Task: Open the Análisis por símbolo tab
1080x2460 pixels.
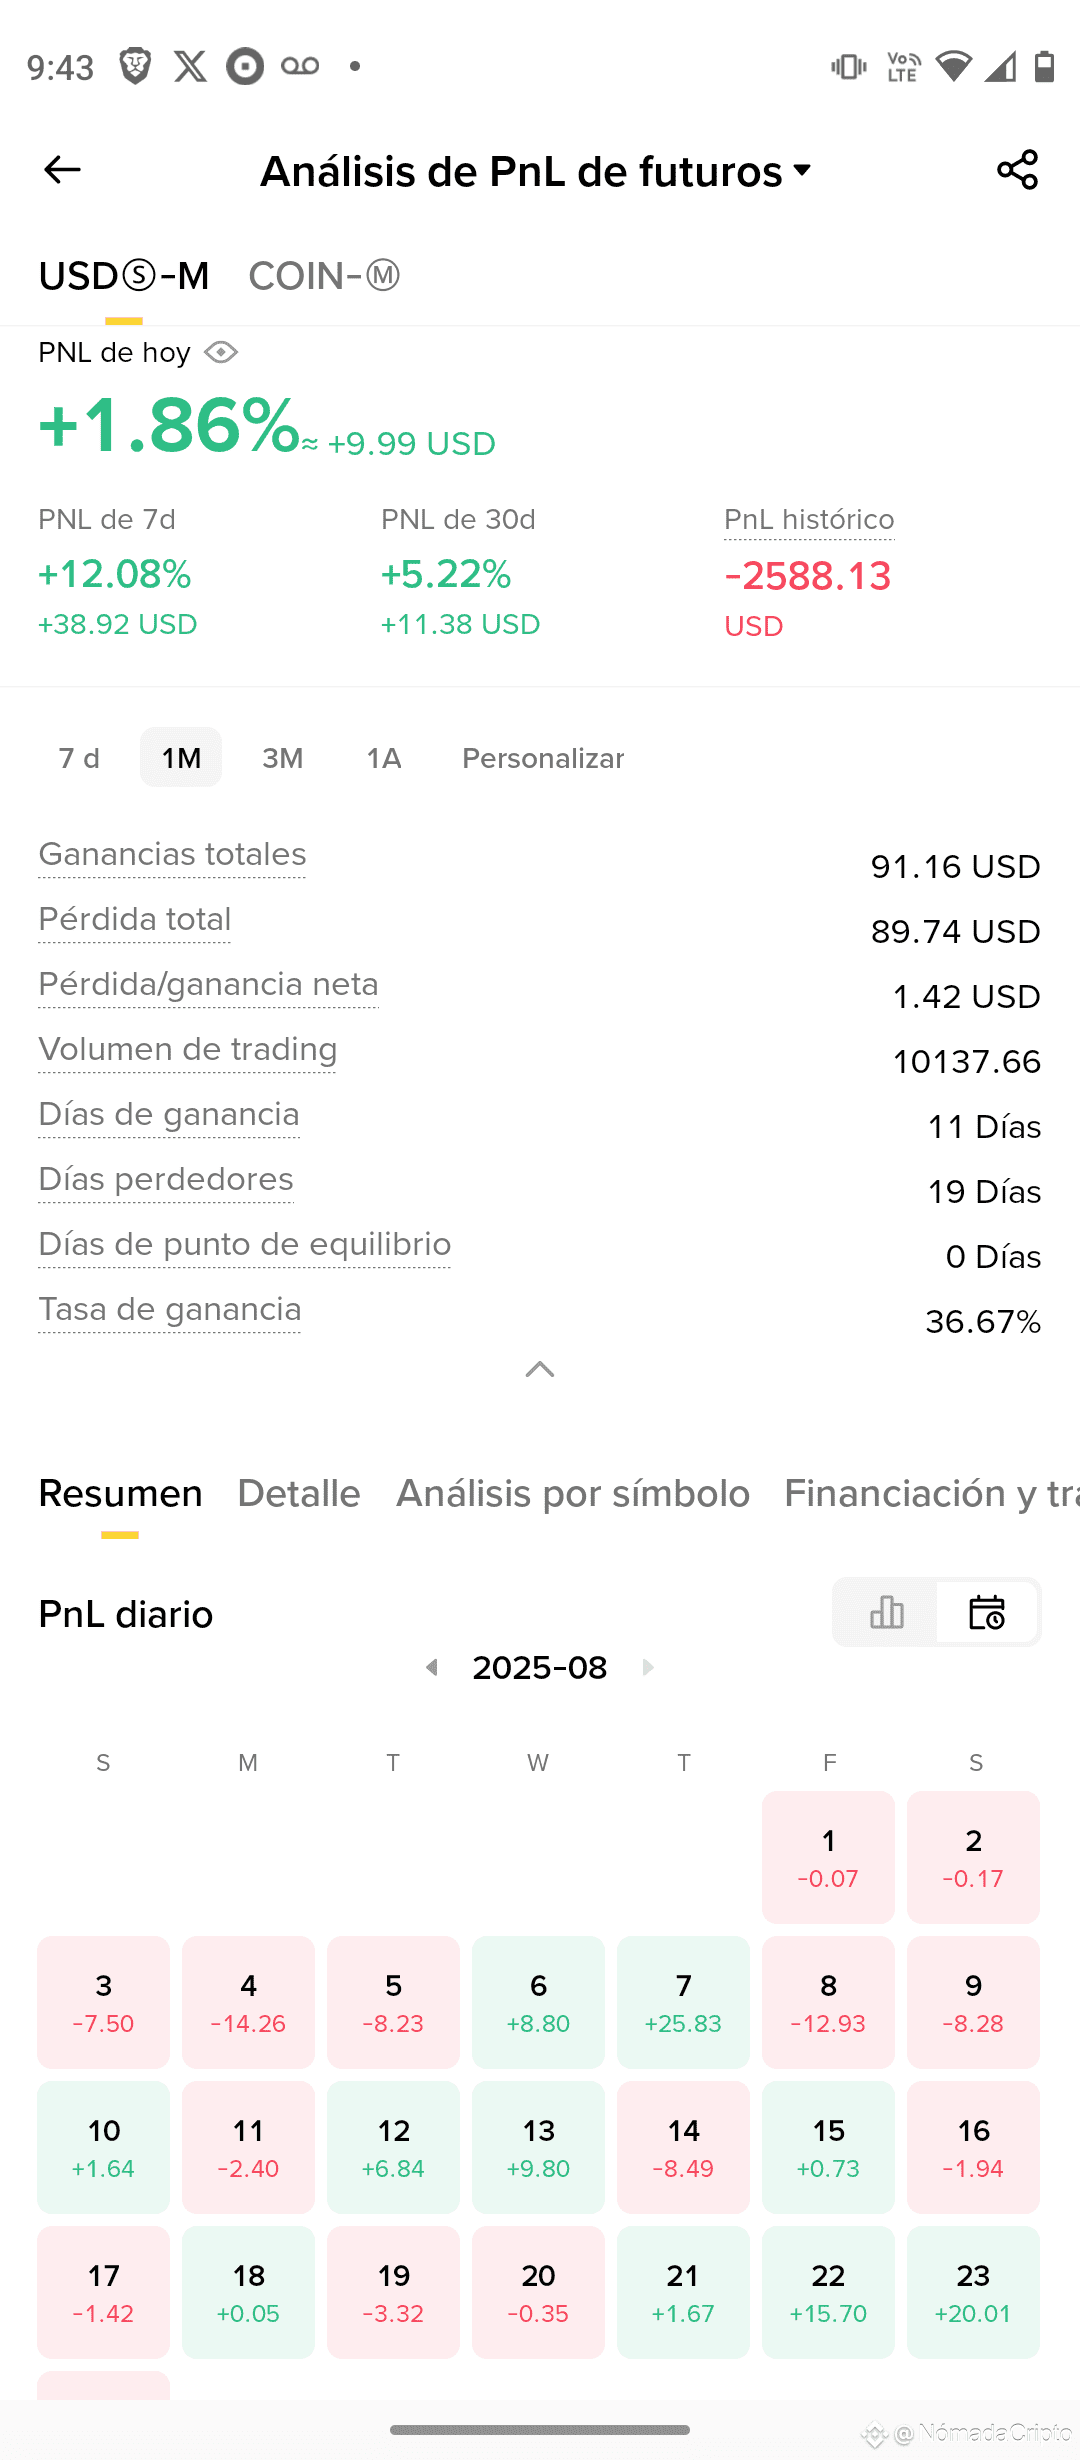Action: 573,1493
